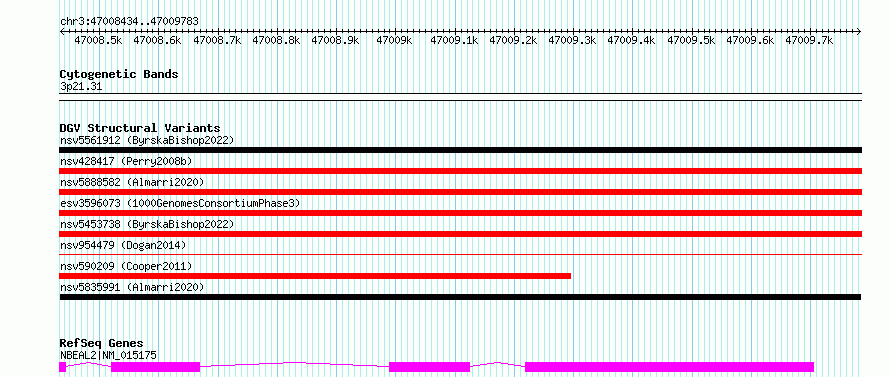Click the thin red nsv954479 variant line
The width and height of the screenshot is (890, 377).
click(461, 255)
